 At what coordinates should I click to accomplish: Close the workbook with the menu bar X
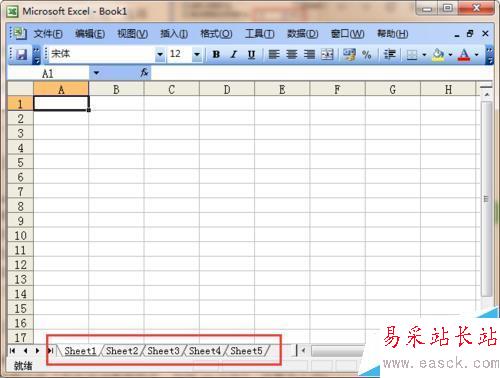[485, 34]
